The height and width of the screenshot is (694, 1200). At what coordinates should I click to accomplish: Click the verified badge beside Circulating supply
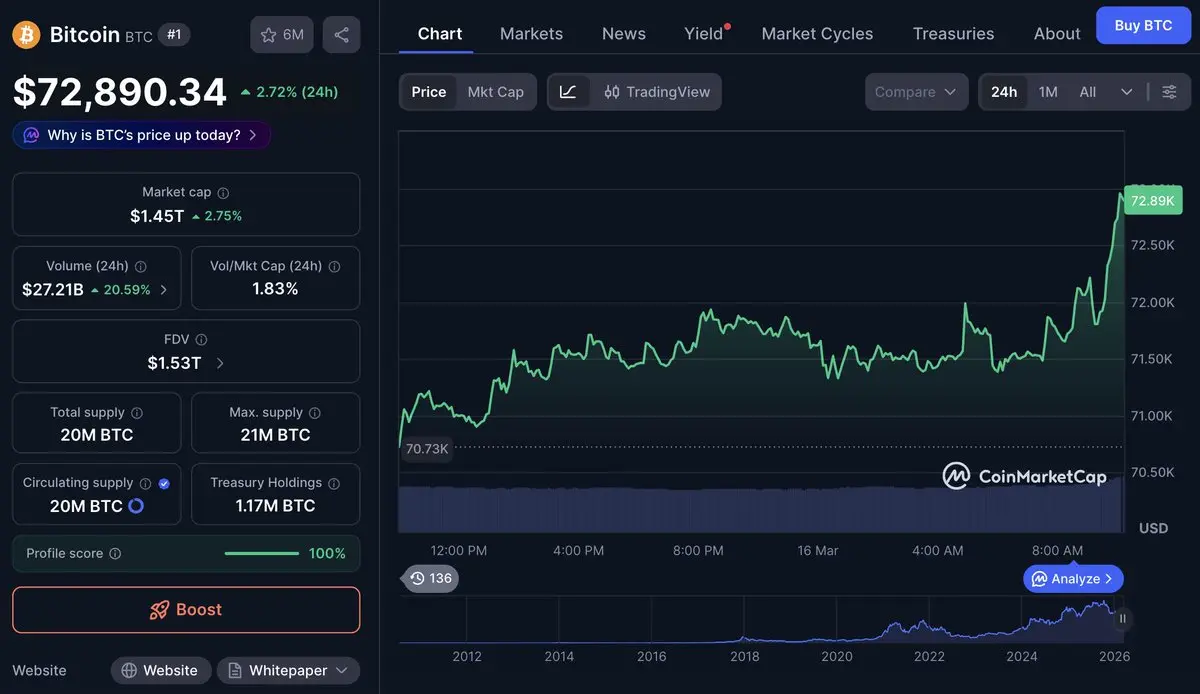pos(164,483)
